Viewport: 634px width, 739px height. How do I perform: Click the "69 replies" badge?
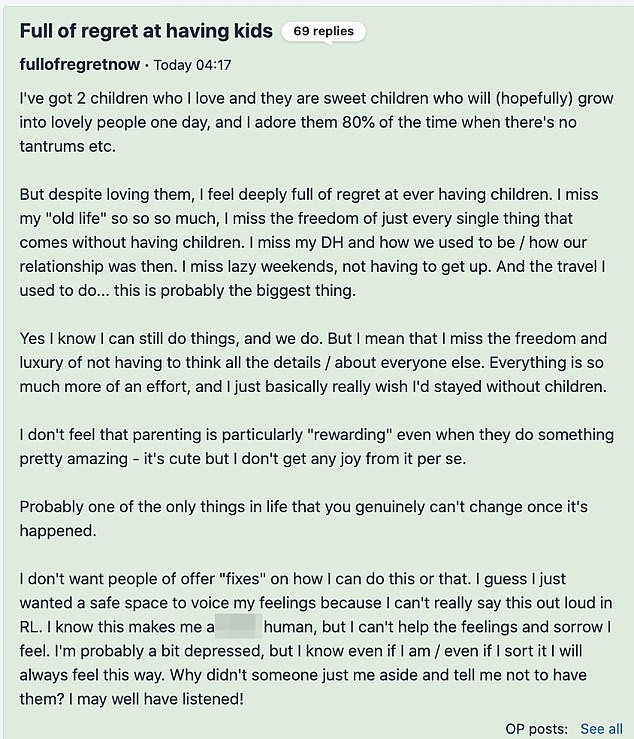tap(323, 31)
